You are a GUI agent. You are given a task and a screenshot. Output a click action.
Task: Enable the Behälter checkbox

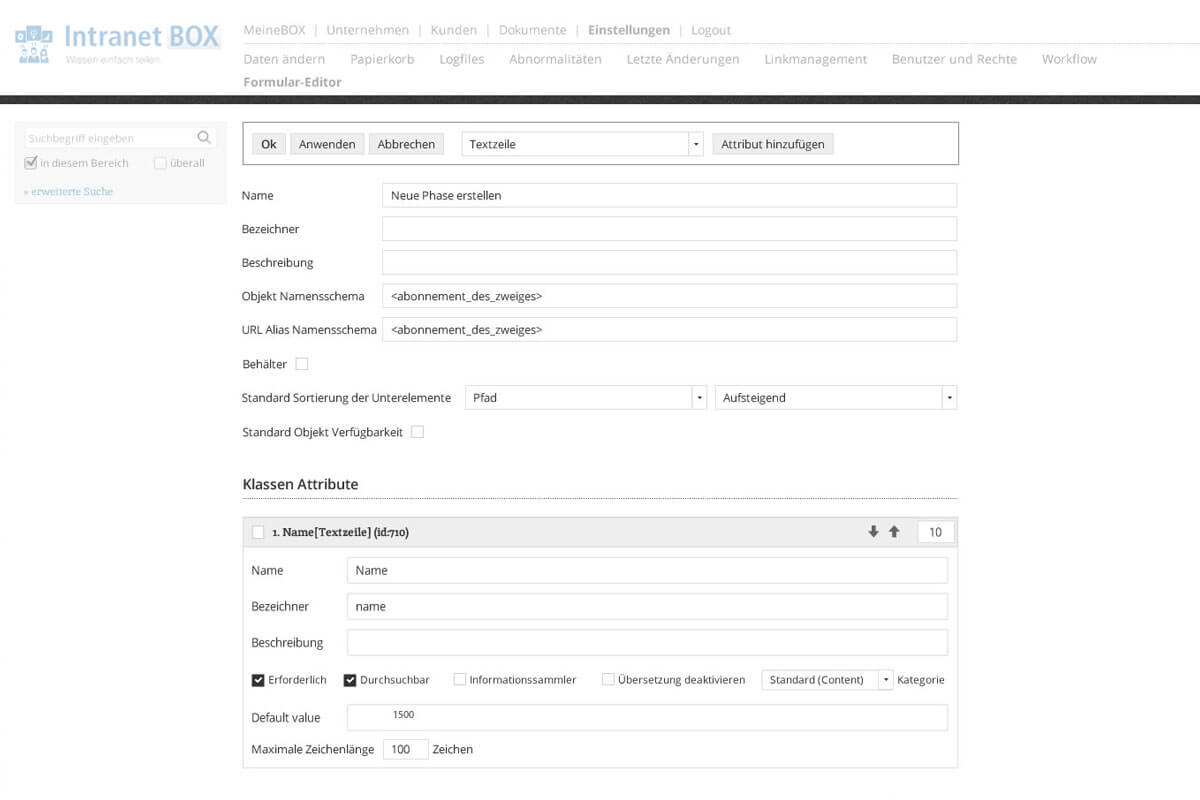(x=302, y=364)
